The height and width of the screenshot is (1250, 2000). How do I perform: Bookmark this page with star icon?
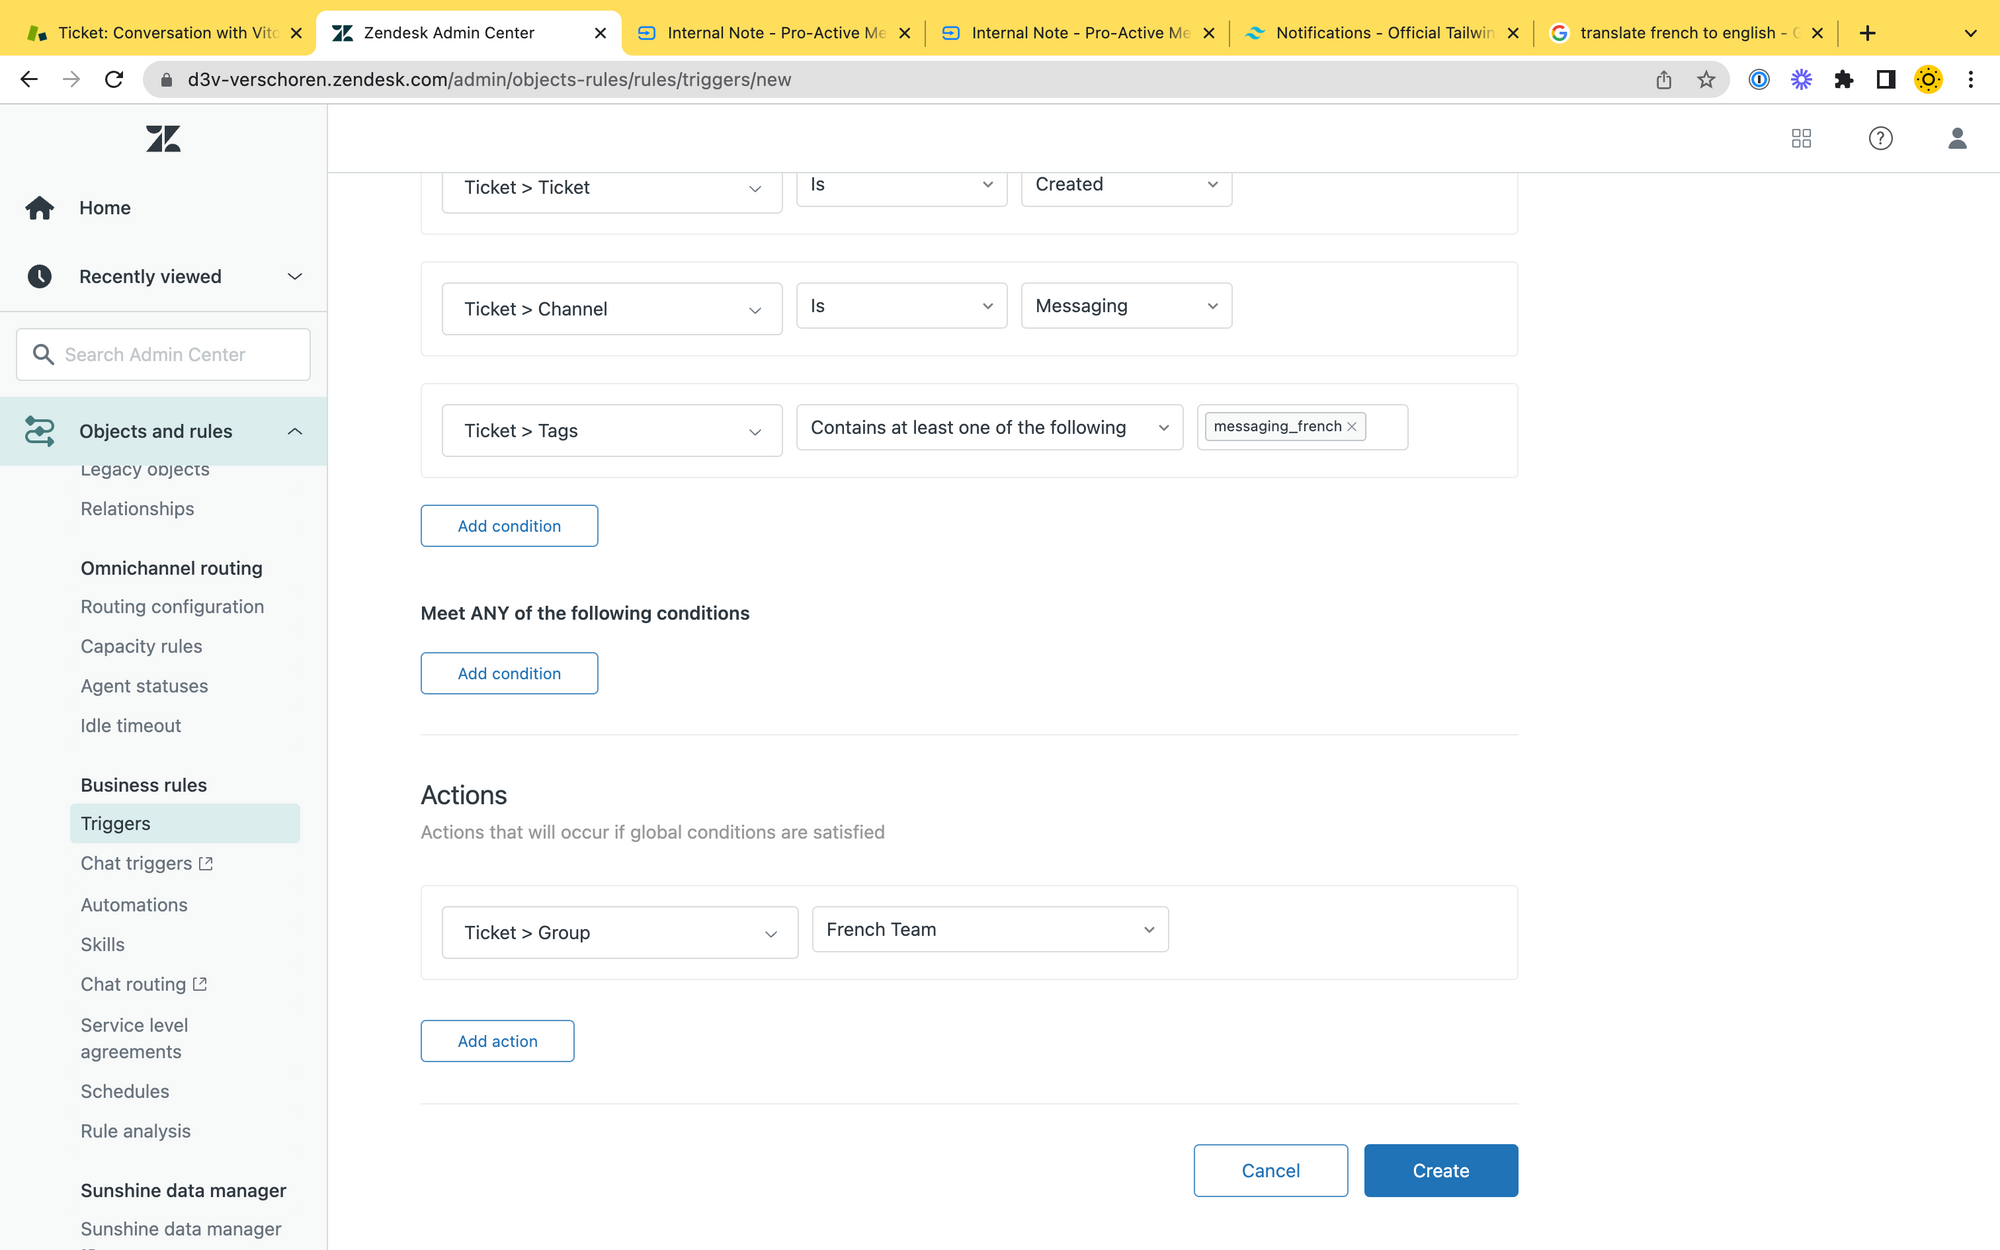click(x=1706, y=80)
